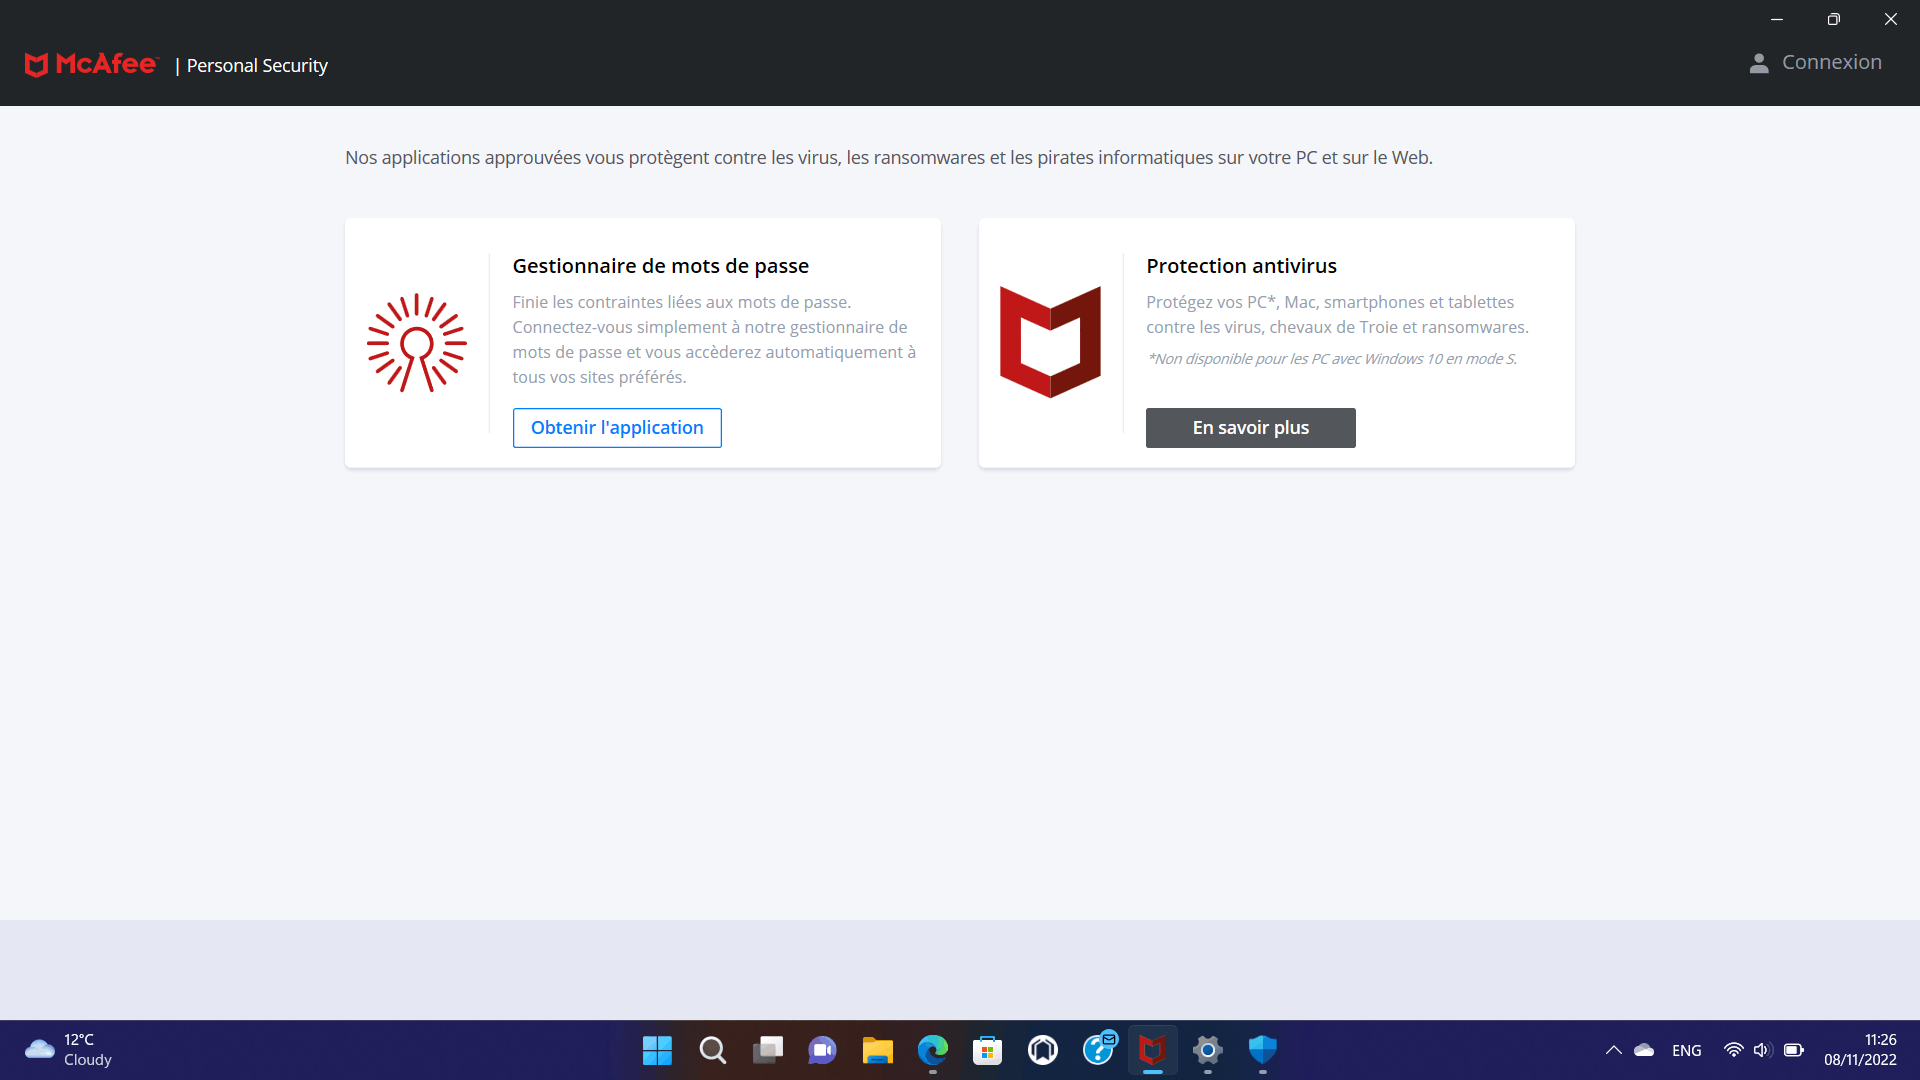Open taskbar Settings gear icon
The height and width of the screenshot is (1080, 1920).
click(1207, 1050)
